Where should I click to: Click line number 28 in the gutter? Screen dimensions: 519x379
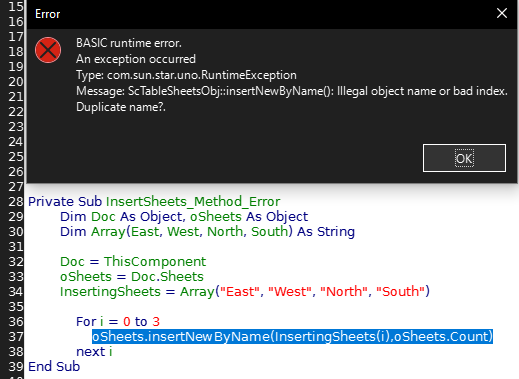[16, 202]
